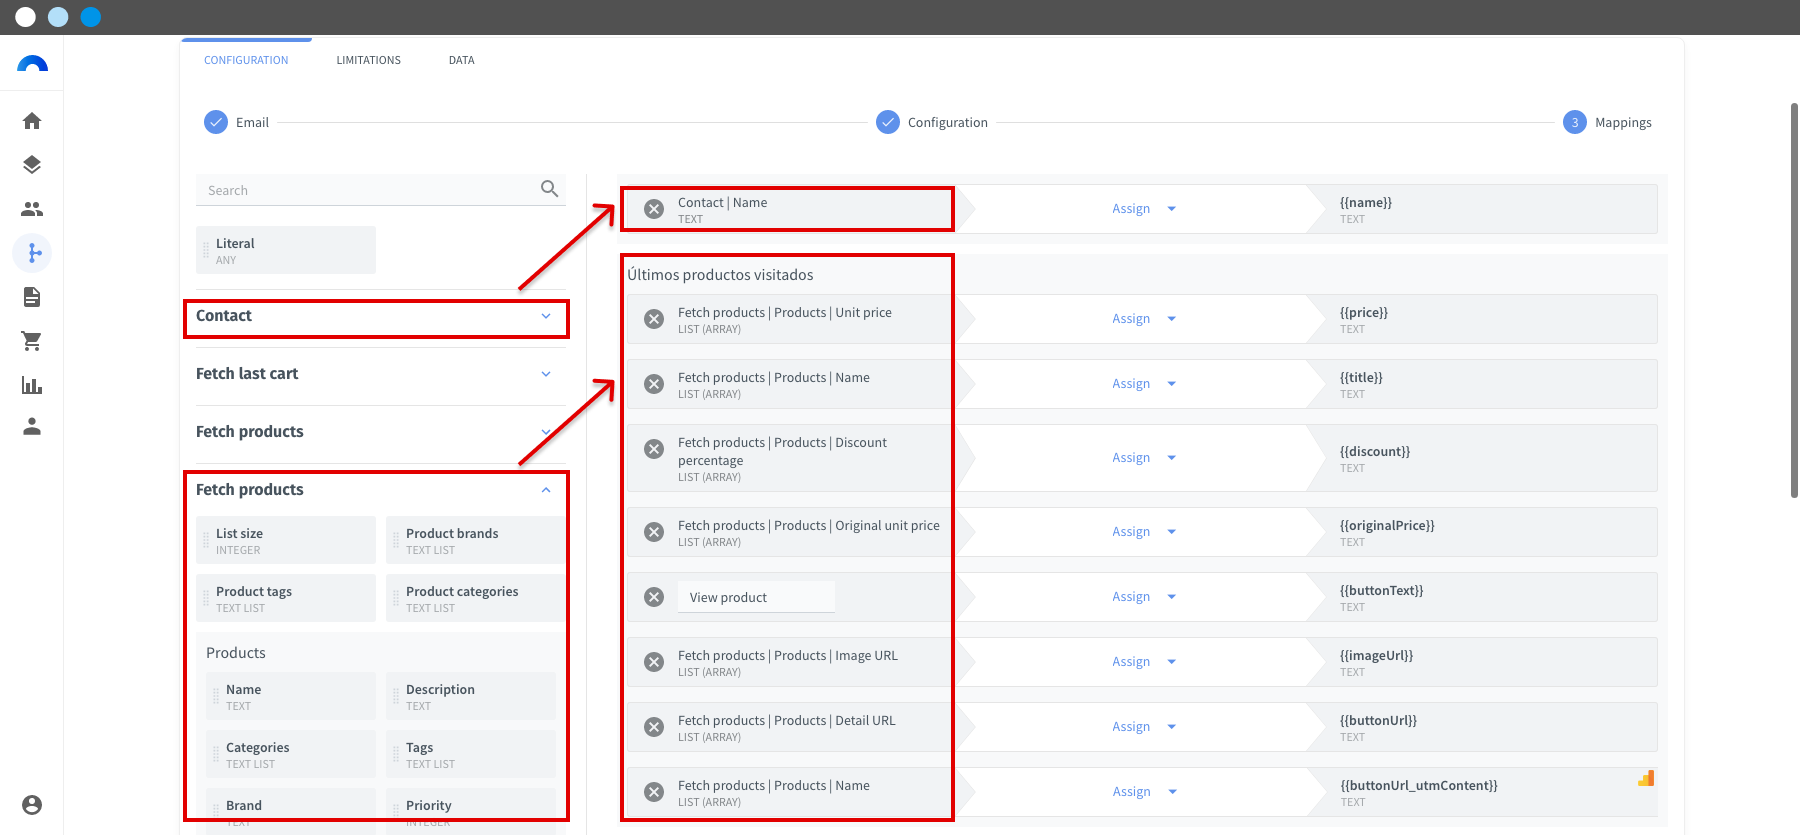The width and height of the screenshot is (1800, 835).
Task: Remove the Unit price mapping row
Action: pyautogui.click(x=654, y=319)
